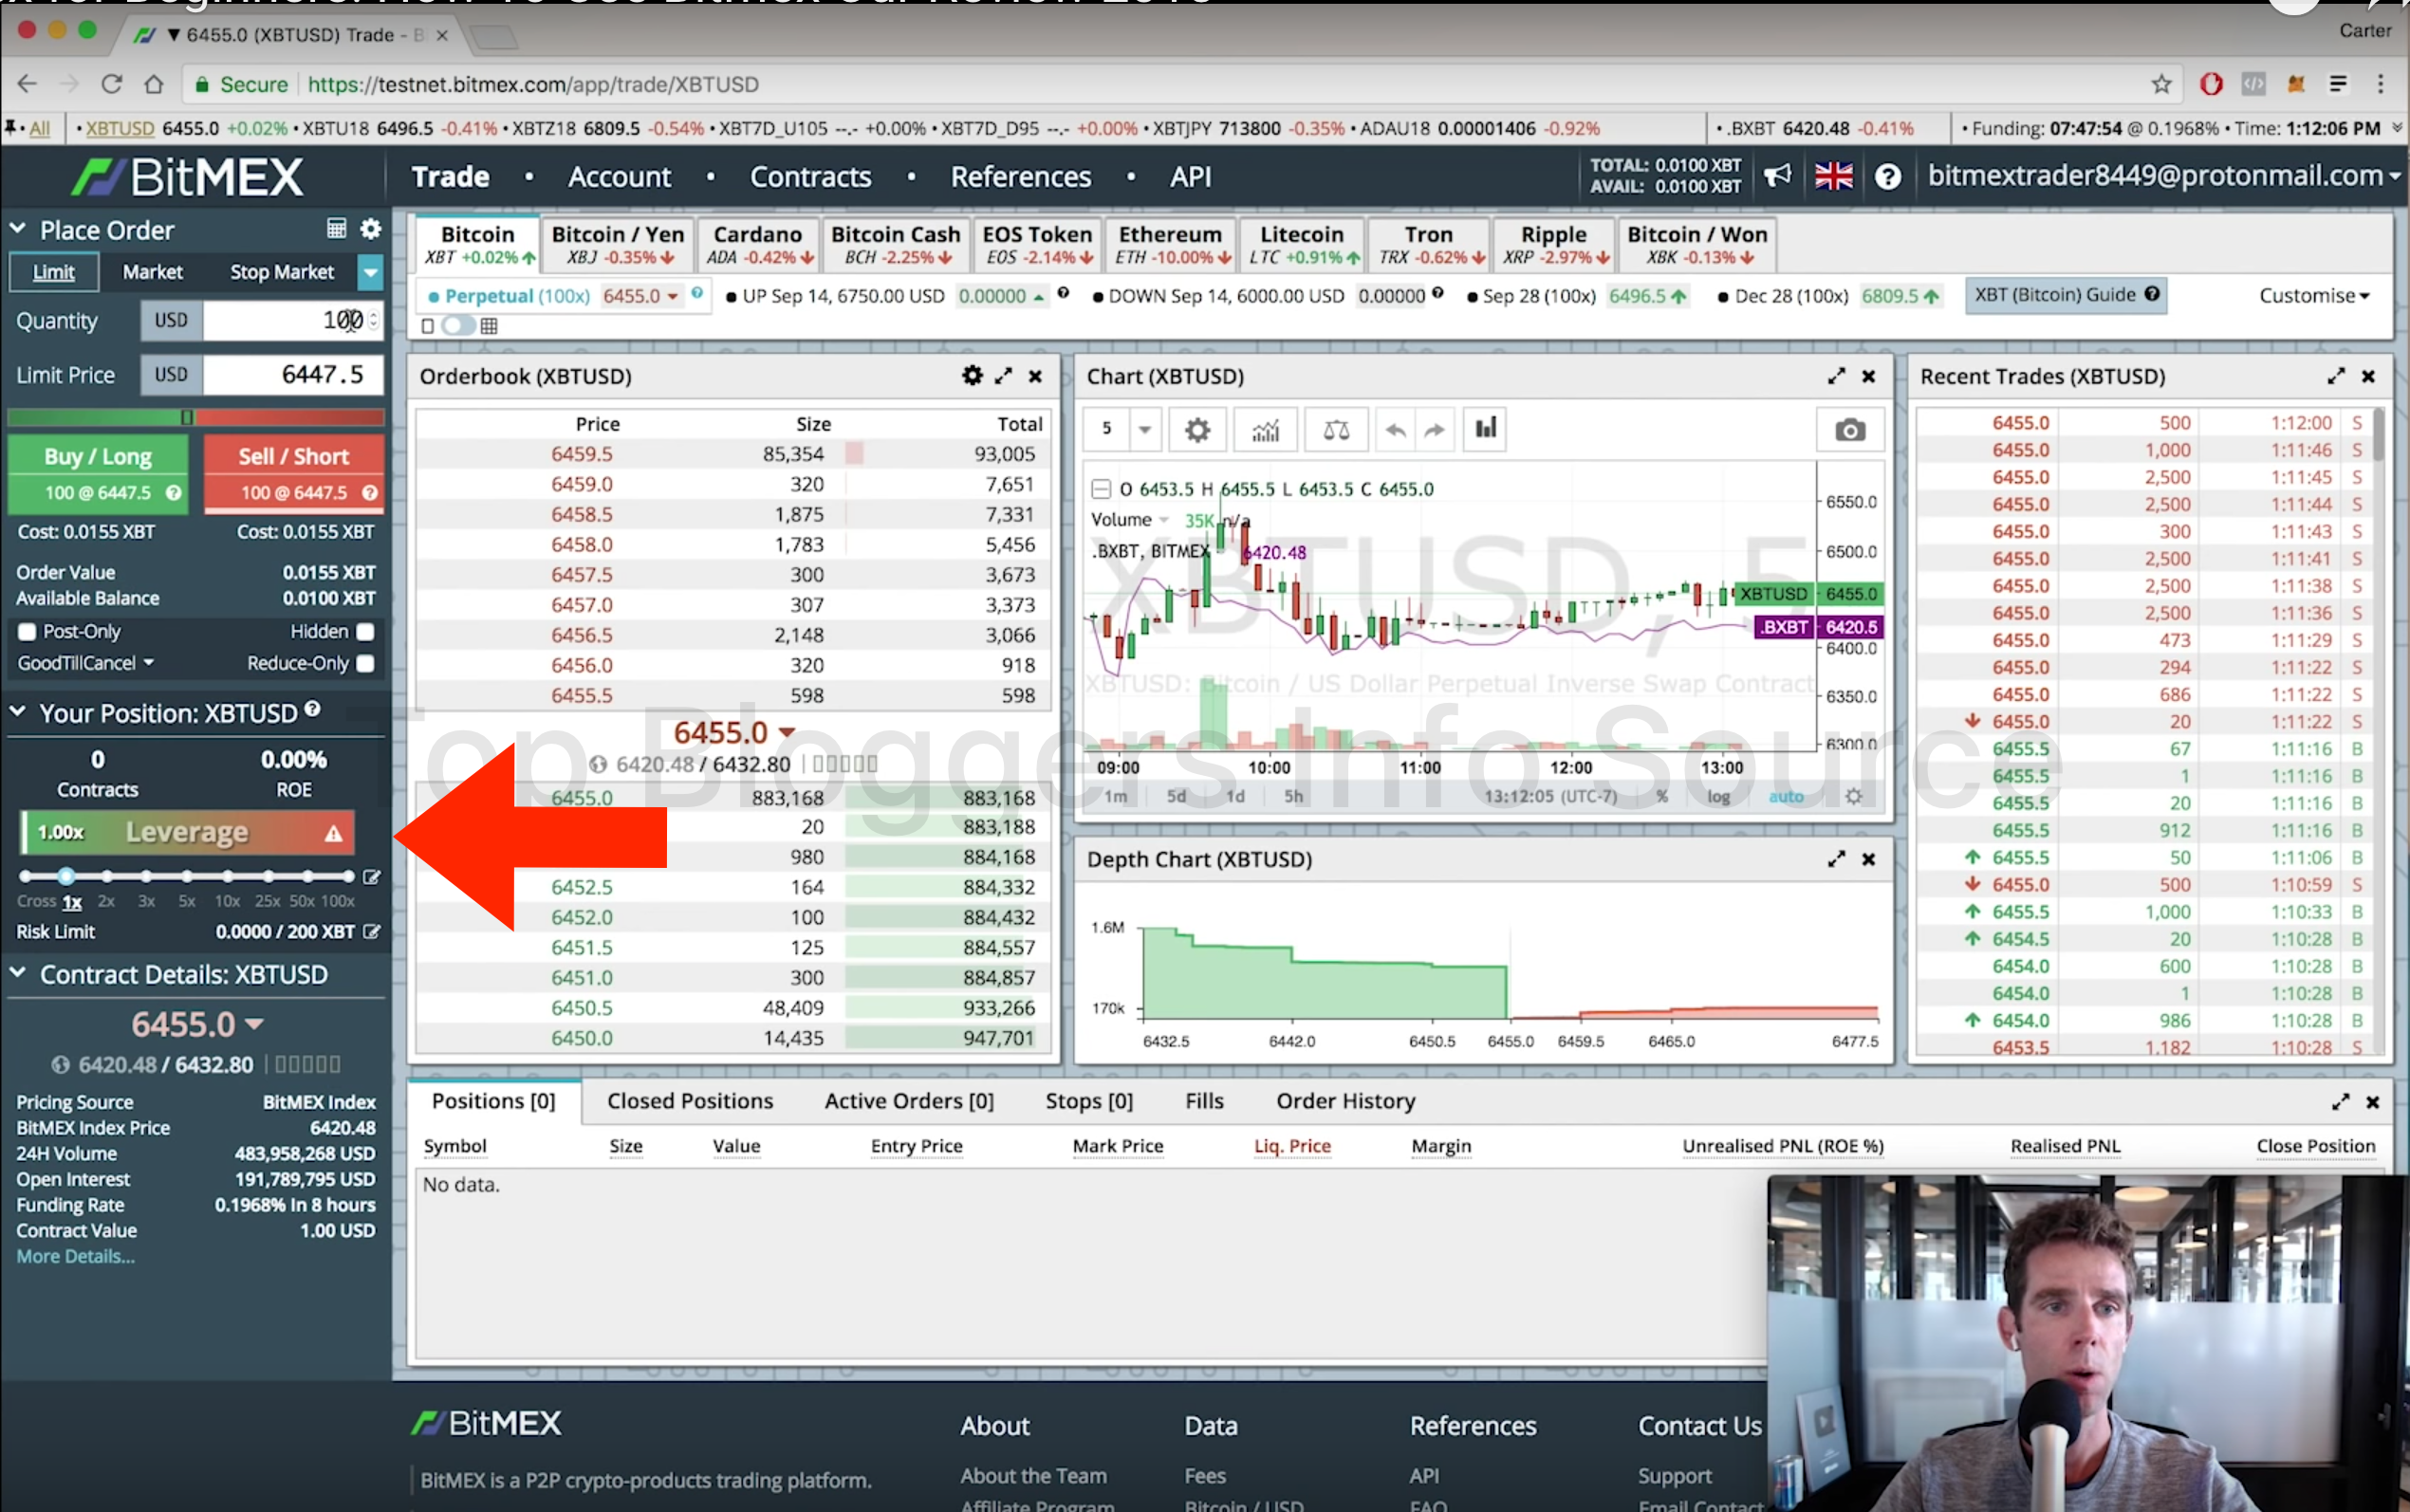This screenshot has height=1512, width=2410.
Task: Expand order type dropdown next to Stop Market
Action: click(x=370, y=272)
